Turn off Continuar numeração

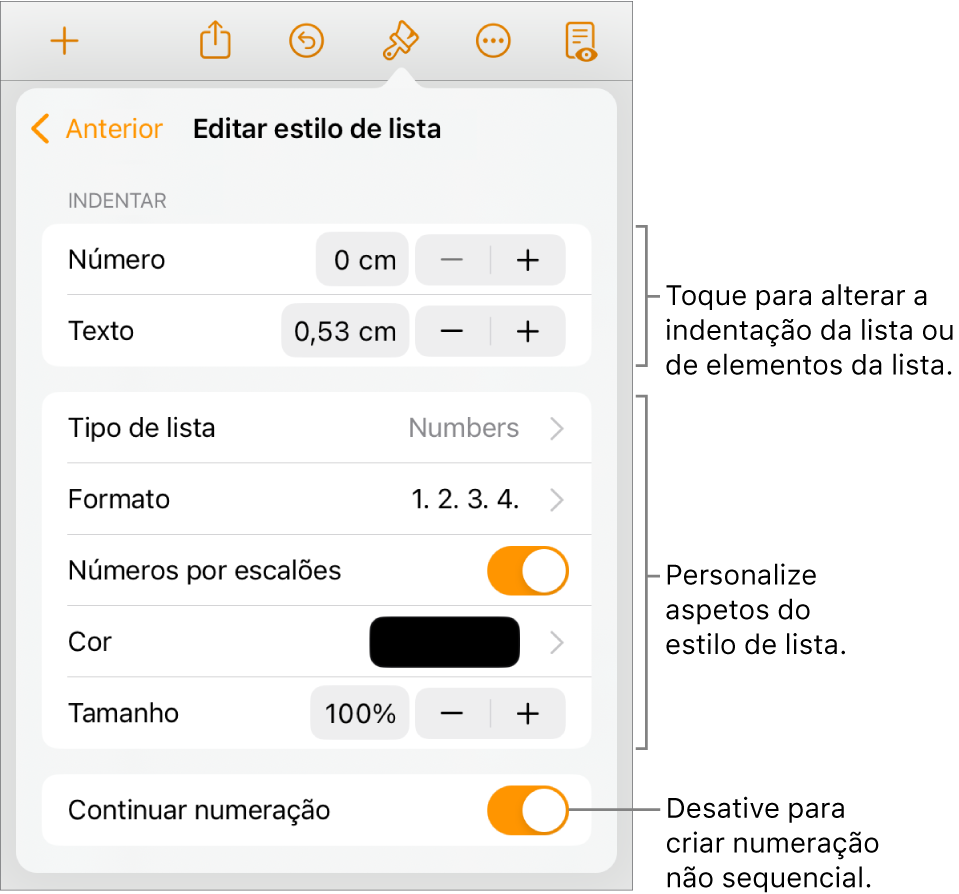pyautogui.click(x=528, y=811)
